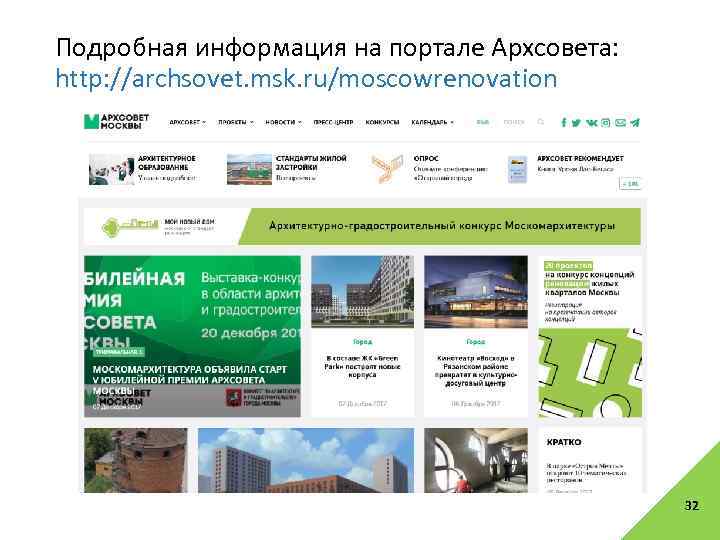Click the Кратко section heading

tap(564, 442)
